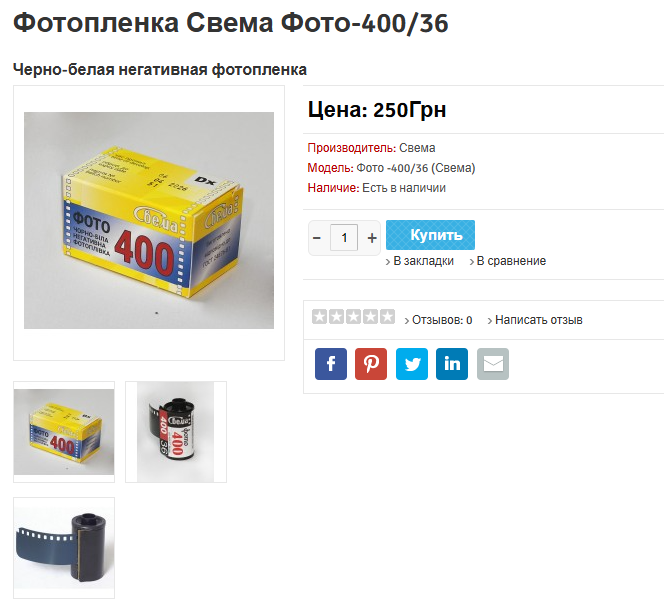
Task: Share product on LinkedIn
Action: (x=452, y=364)
